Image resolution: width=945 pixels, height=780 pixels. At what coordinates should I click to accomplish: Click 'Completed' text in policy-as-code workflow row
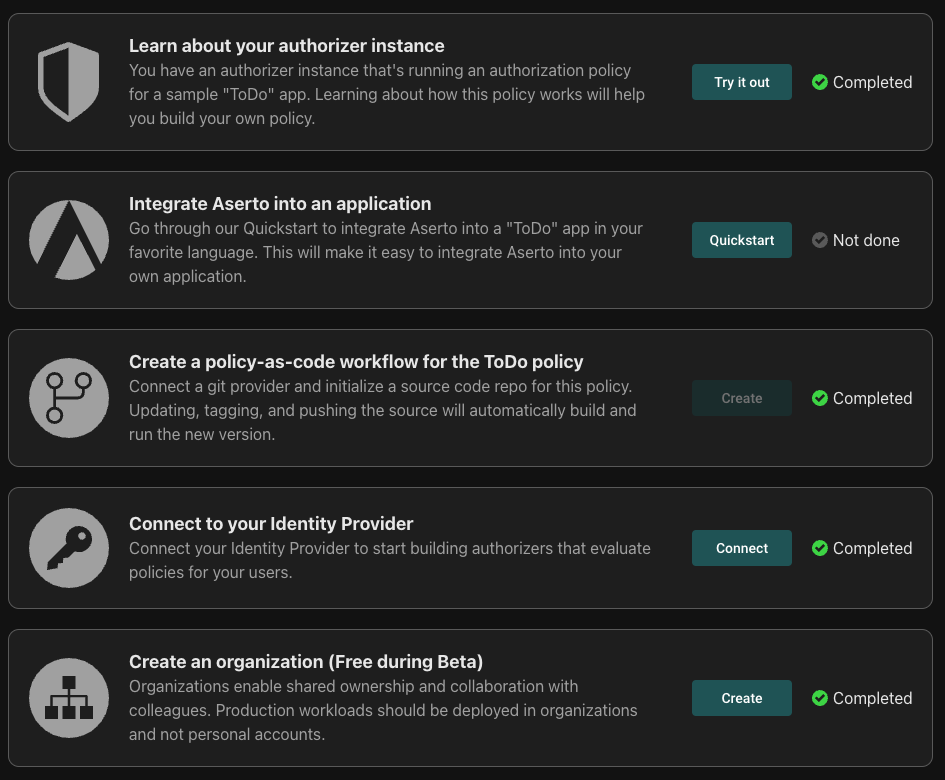point(872,398)
